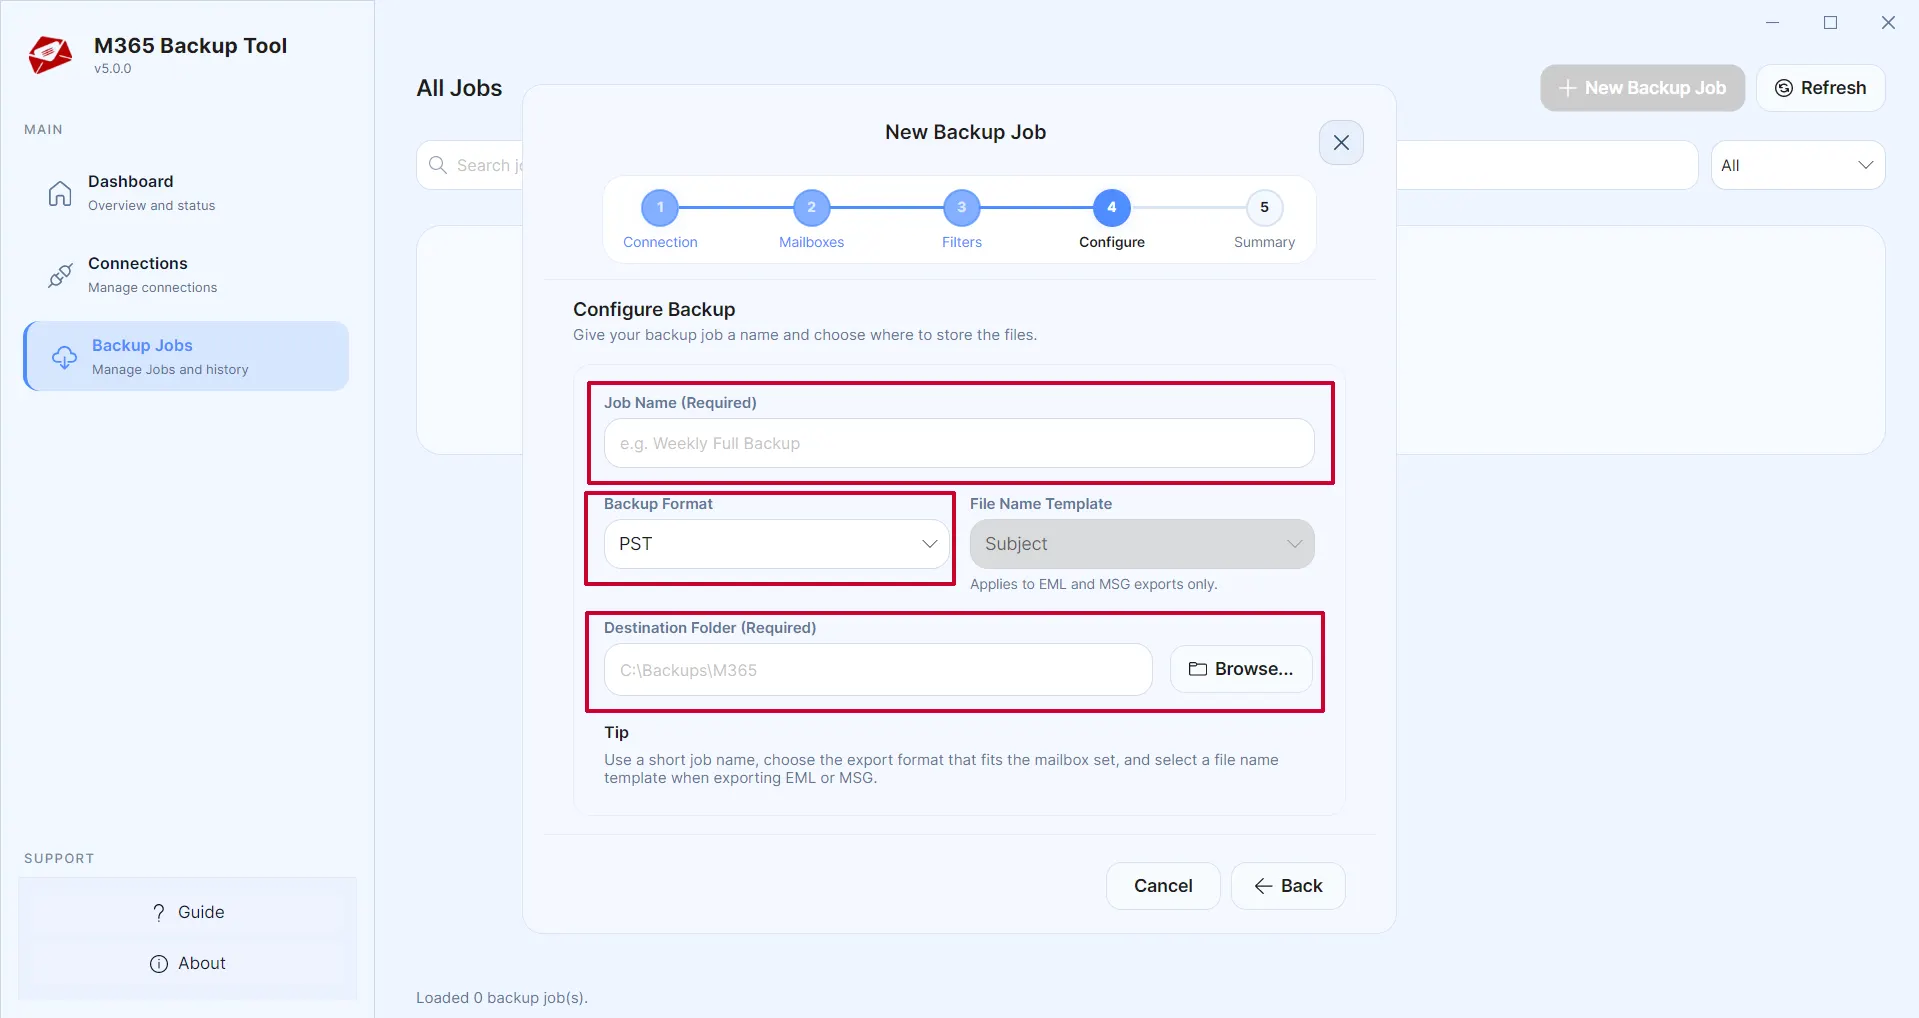This screenshot has height=1018, width=1919.
Task: Minimize the application window
Action: click(1772, 22)
